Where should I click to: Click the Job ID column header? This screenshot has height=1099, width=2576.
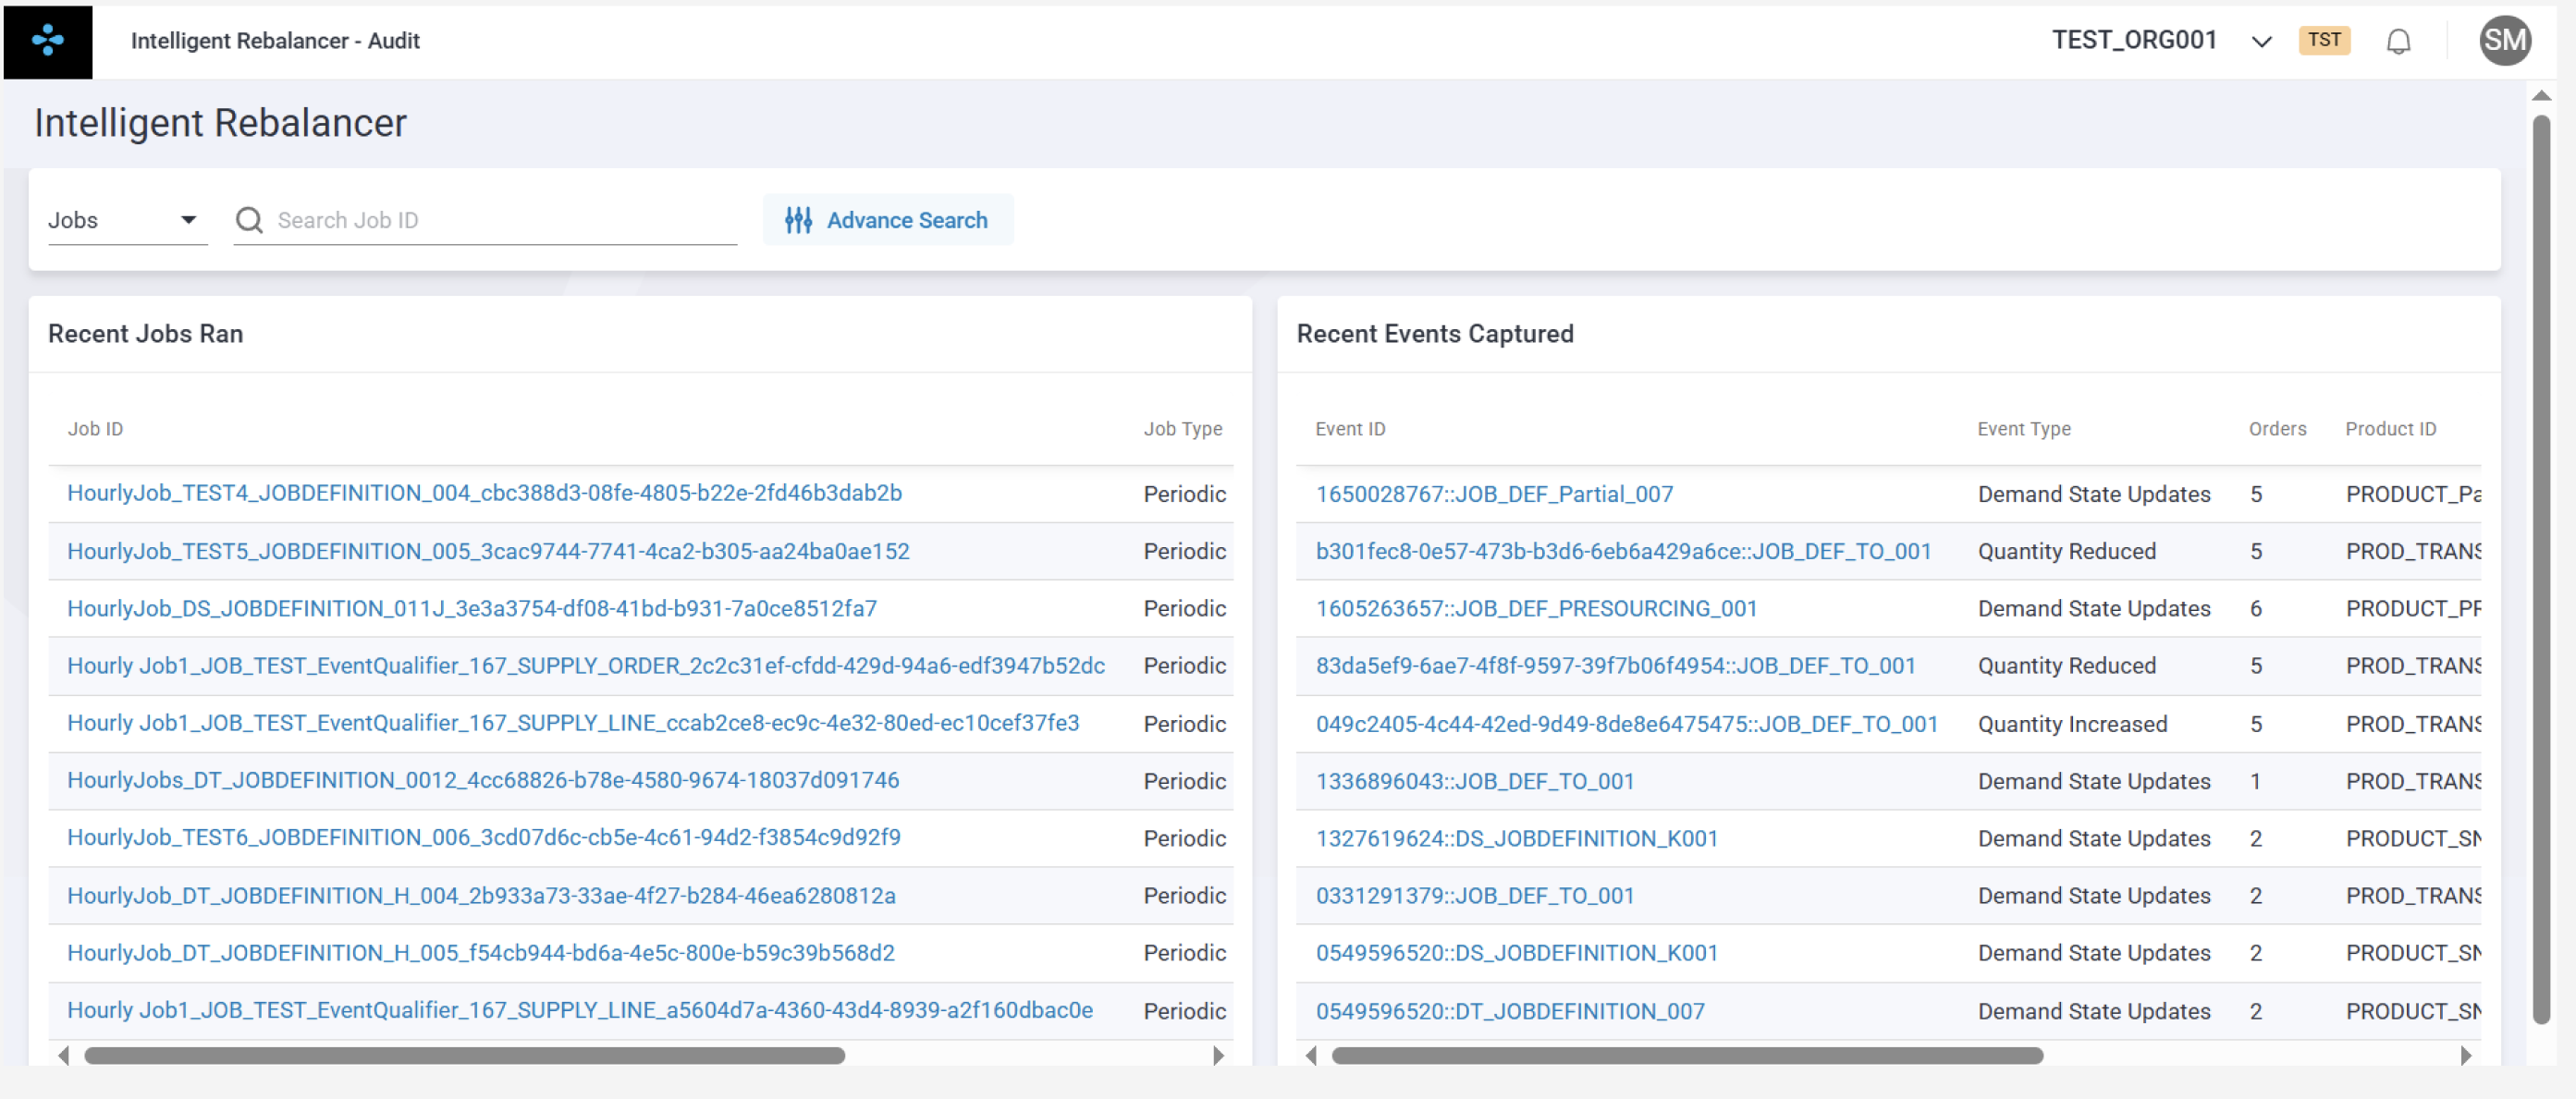[95, 429]
